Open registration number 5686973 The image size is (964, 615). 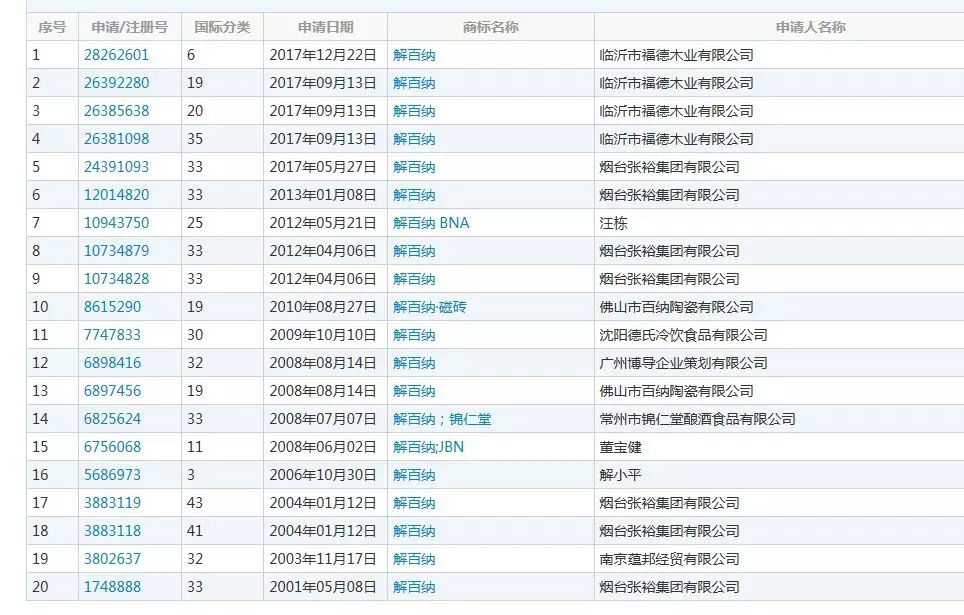[x=113, y=475]
